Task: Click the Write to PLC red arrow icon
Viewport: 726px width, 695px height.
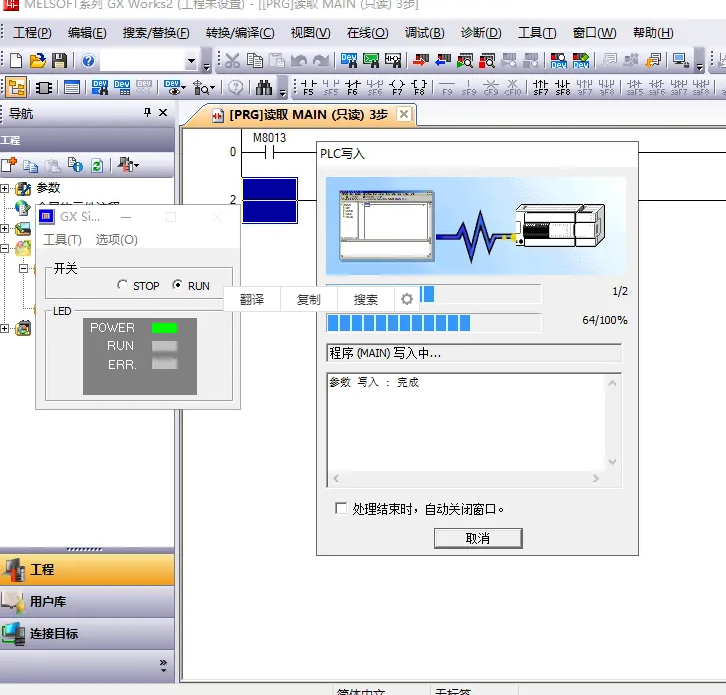Action: [x=421, y=61]
